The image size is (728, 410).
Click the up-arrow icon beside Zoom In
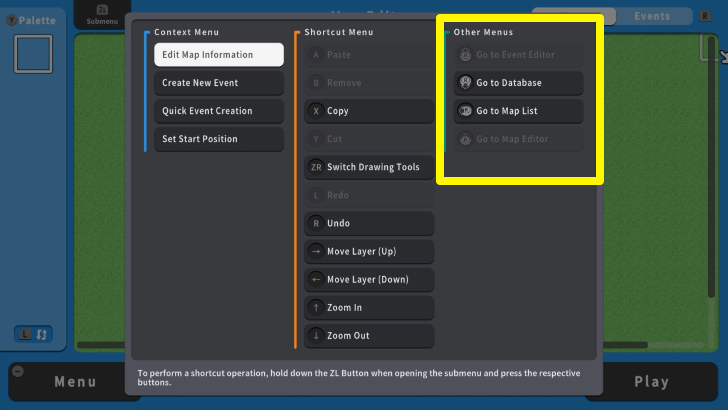click(x=316, y=307)
